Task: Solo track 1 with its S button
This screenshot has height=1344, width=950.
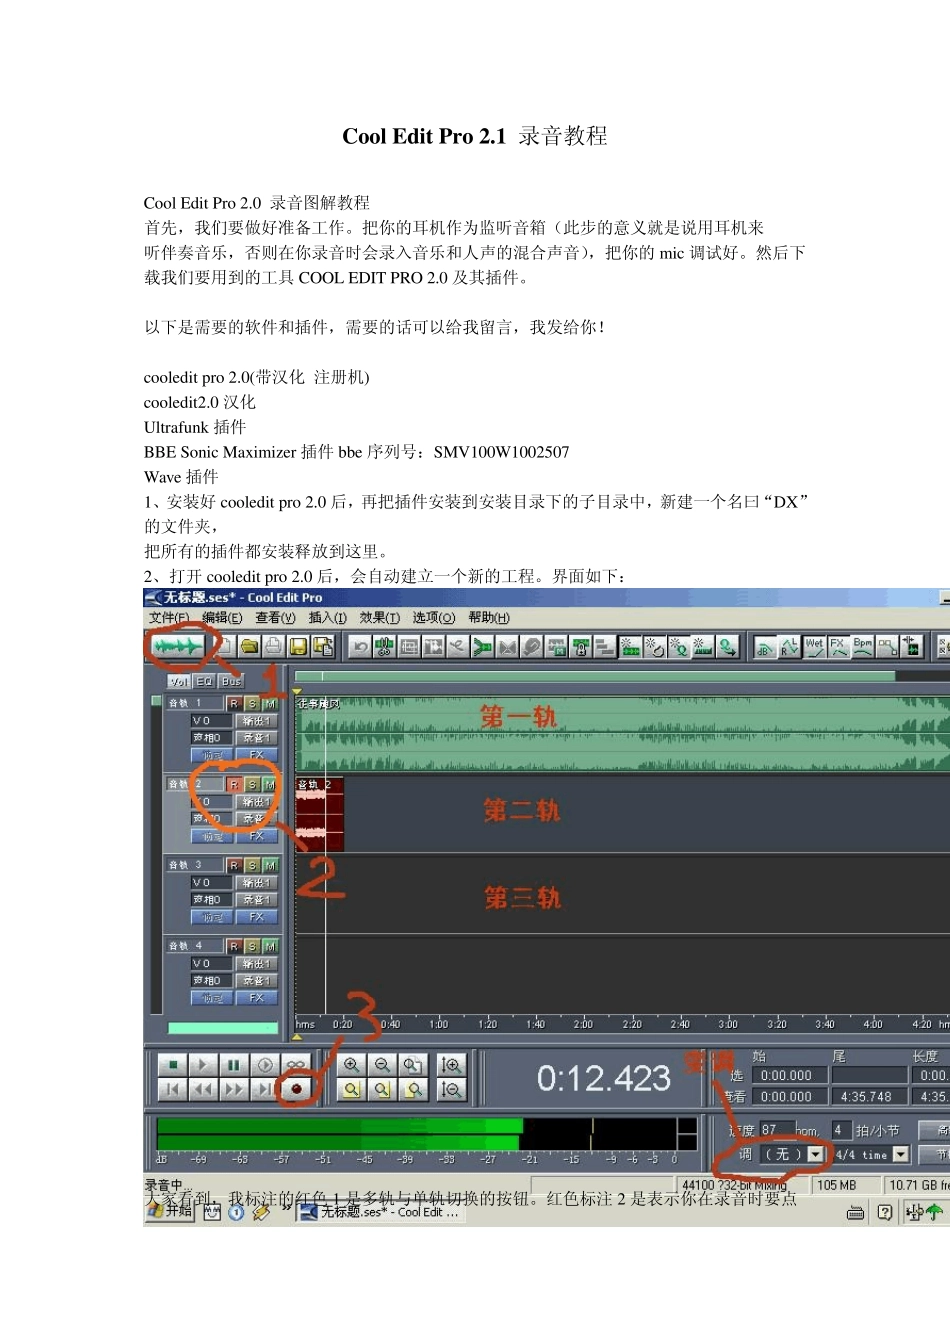Action: 252,704
